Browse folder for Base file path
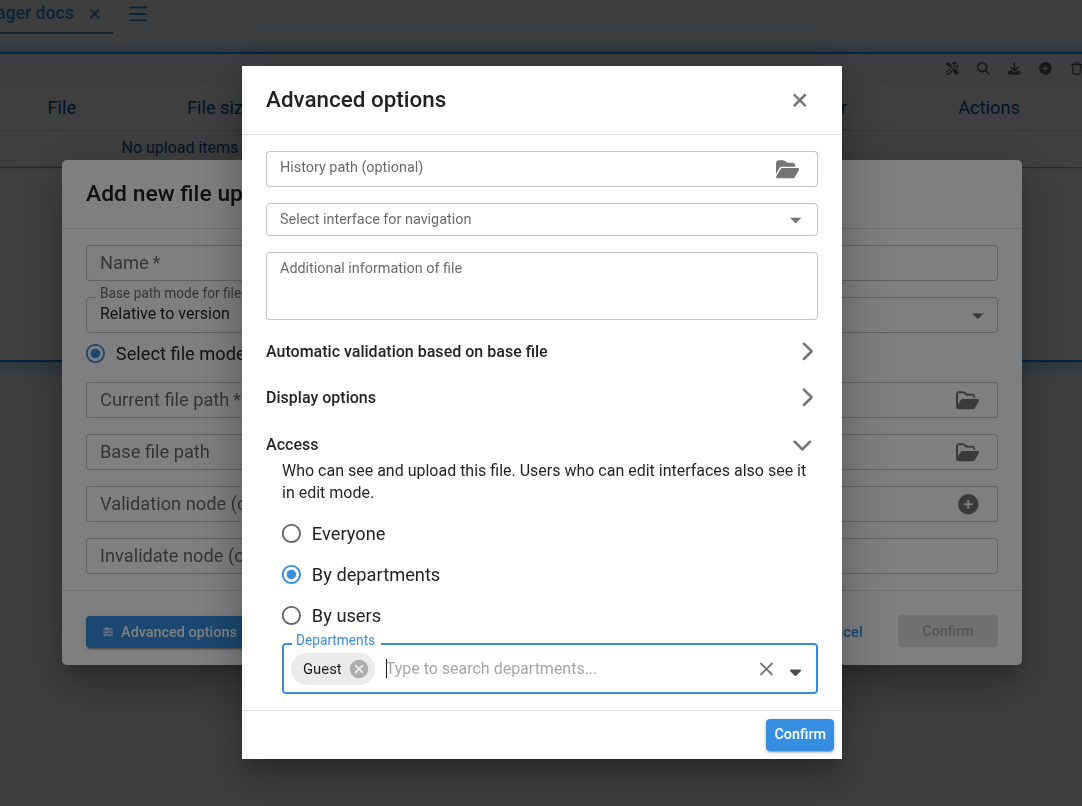The image size is (1082, 806). pyautogui.click(x=967, y=453)
